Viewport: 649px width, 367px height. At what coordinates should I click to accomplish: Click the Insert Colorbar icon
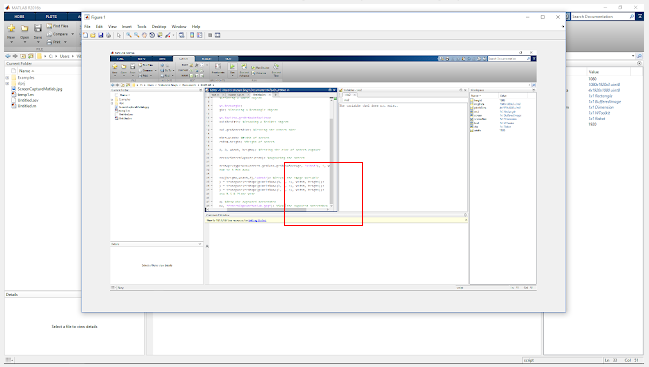click(x=192, y=35)
